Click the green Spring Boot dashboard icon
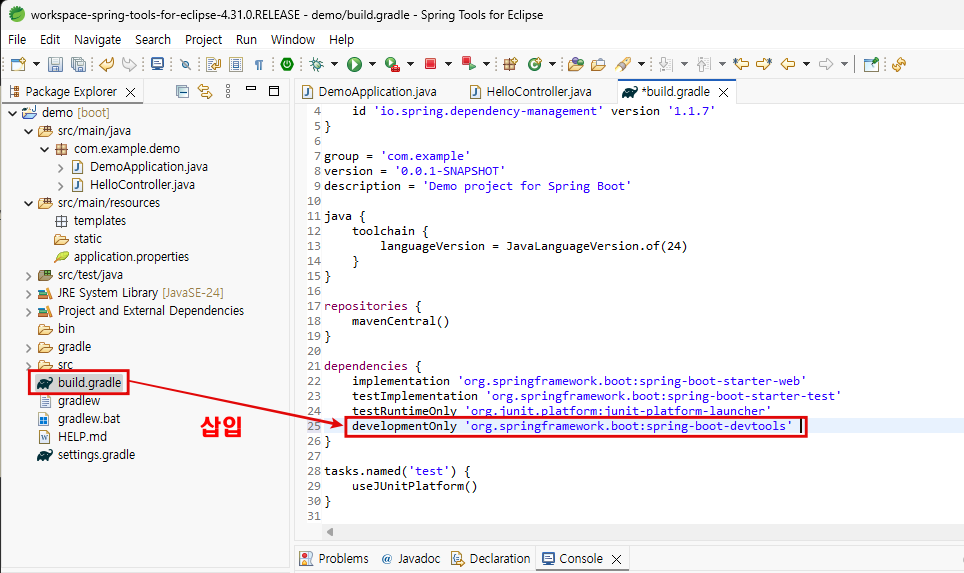Viewport: 964px width, 573px height. (x=287, y=64)
